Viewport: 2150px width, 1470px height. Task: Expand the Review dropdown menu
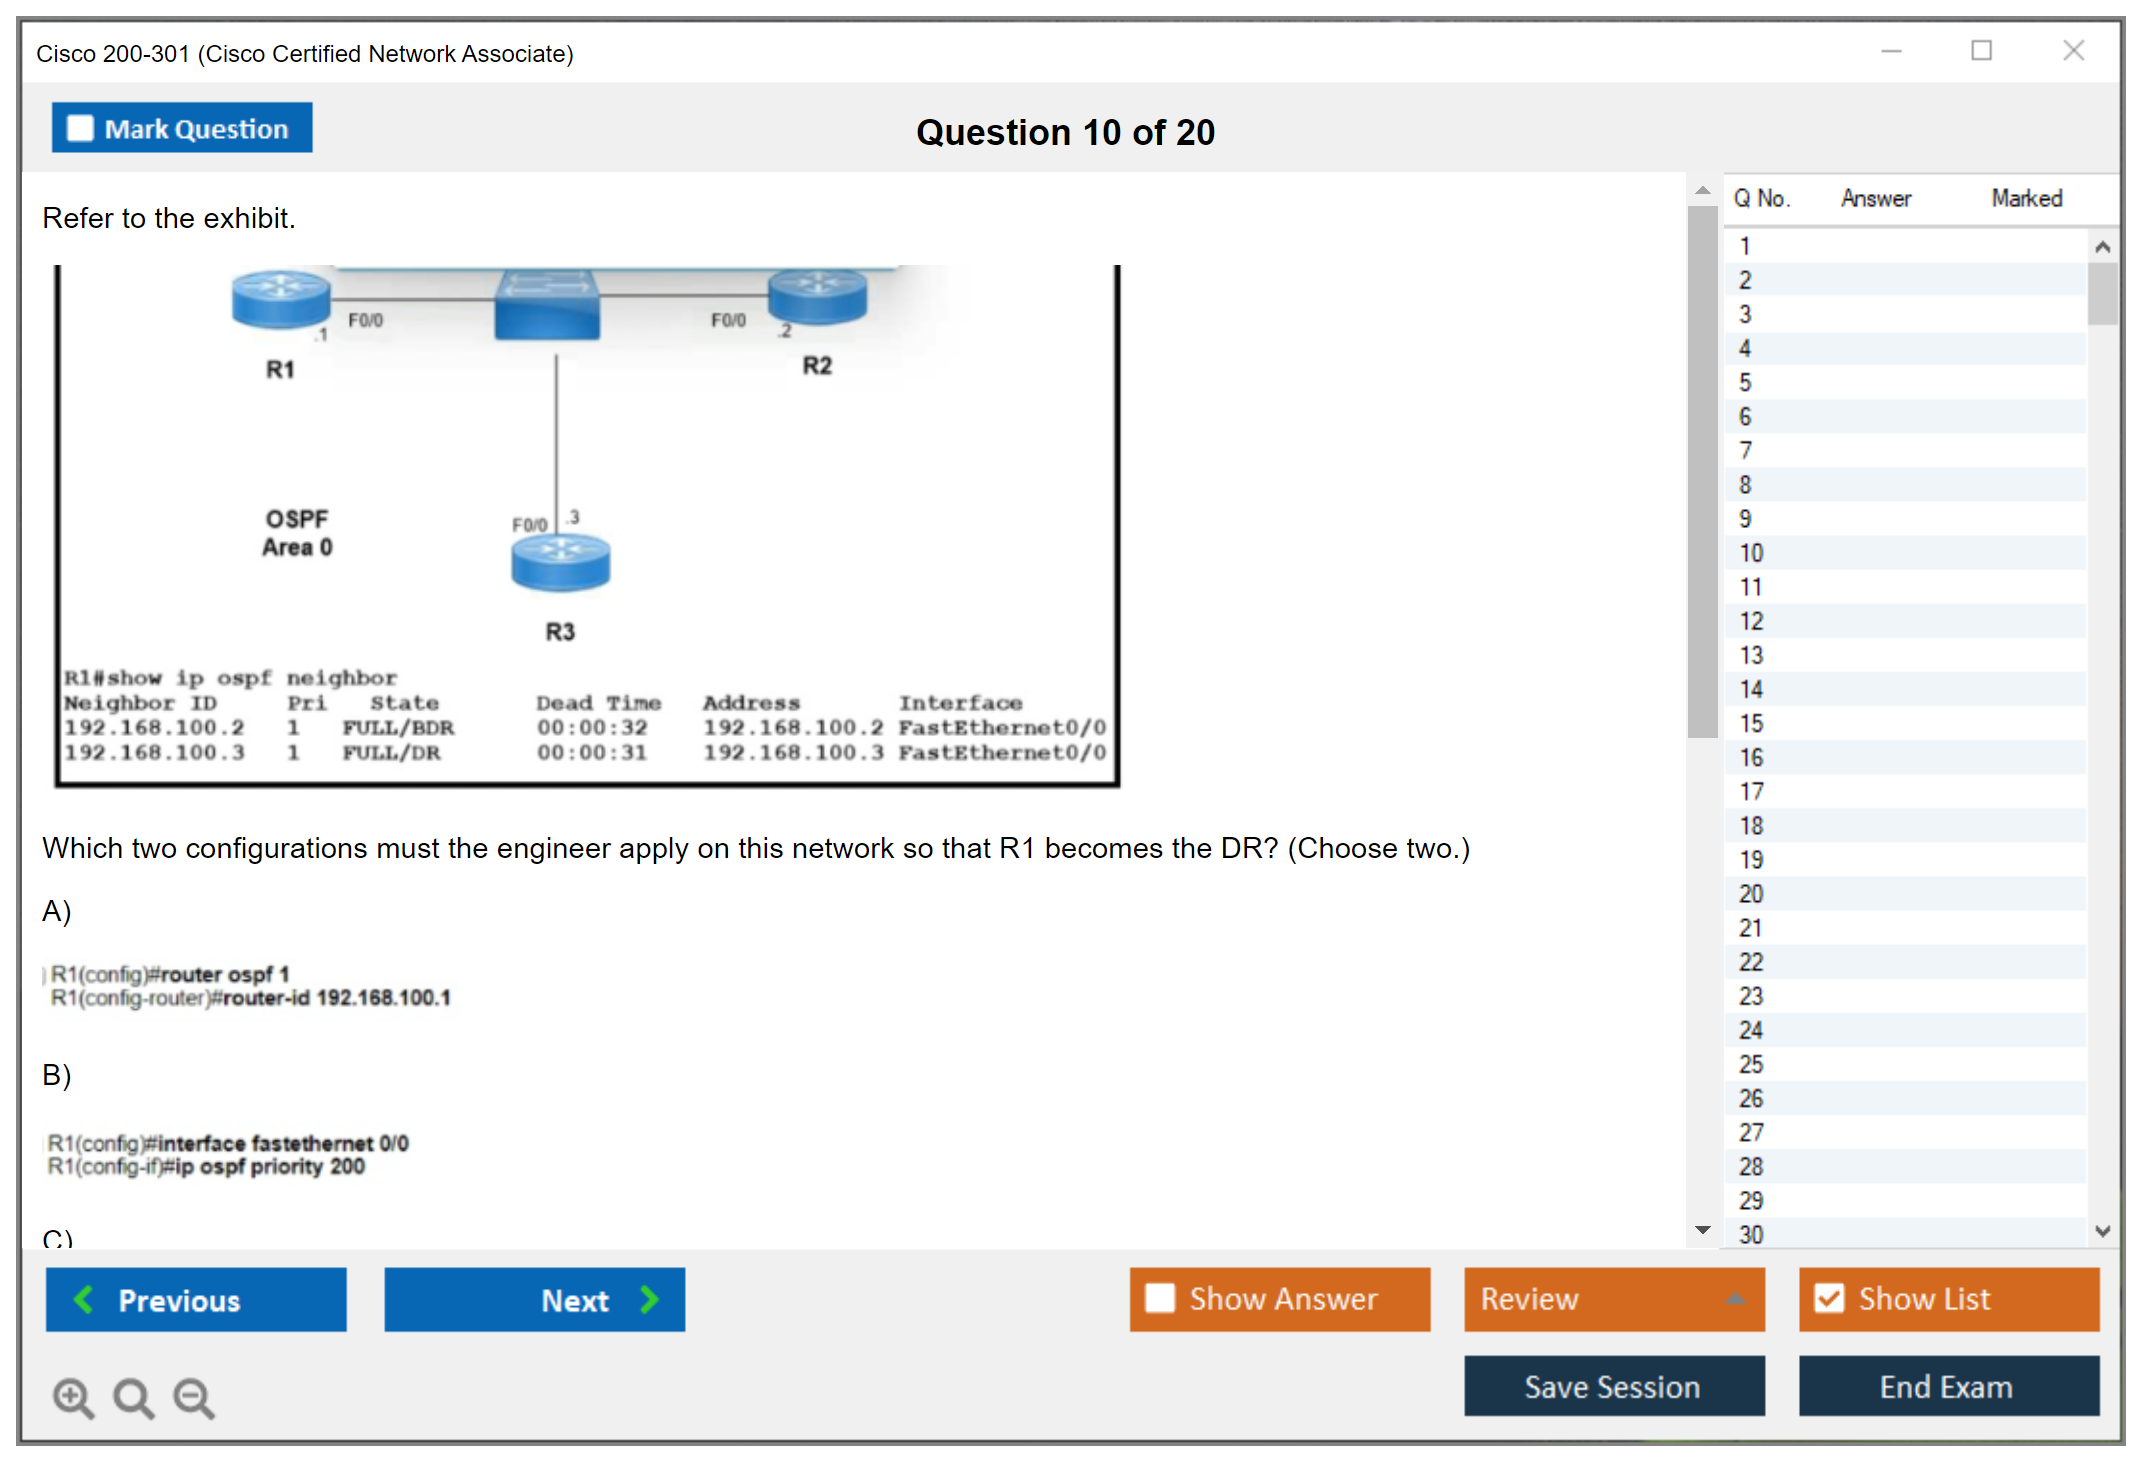1735,1299
